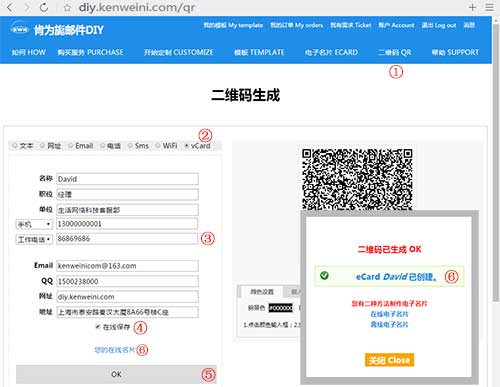
Task: Click the mobile field 13000000001
Action: [x=127, y=224]
